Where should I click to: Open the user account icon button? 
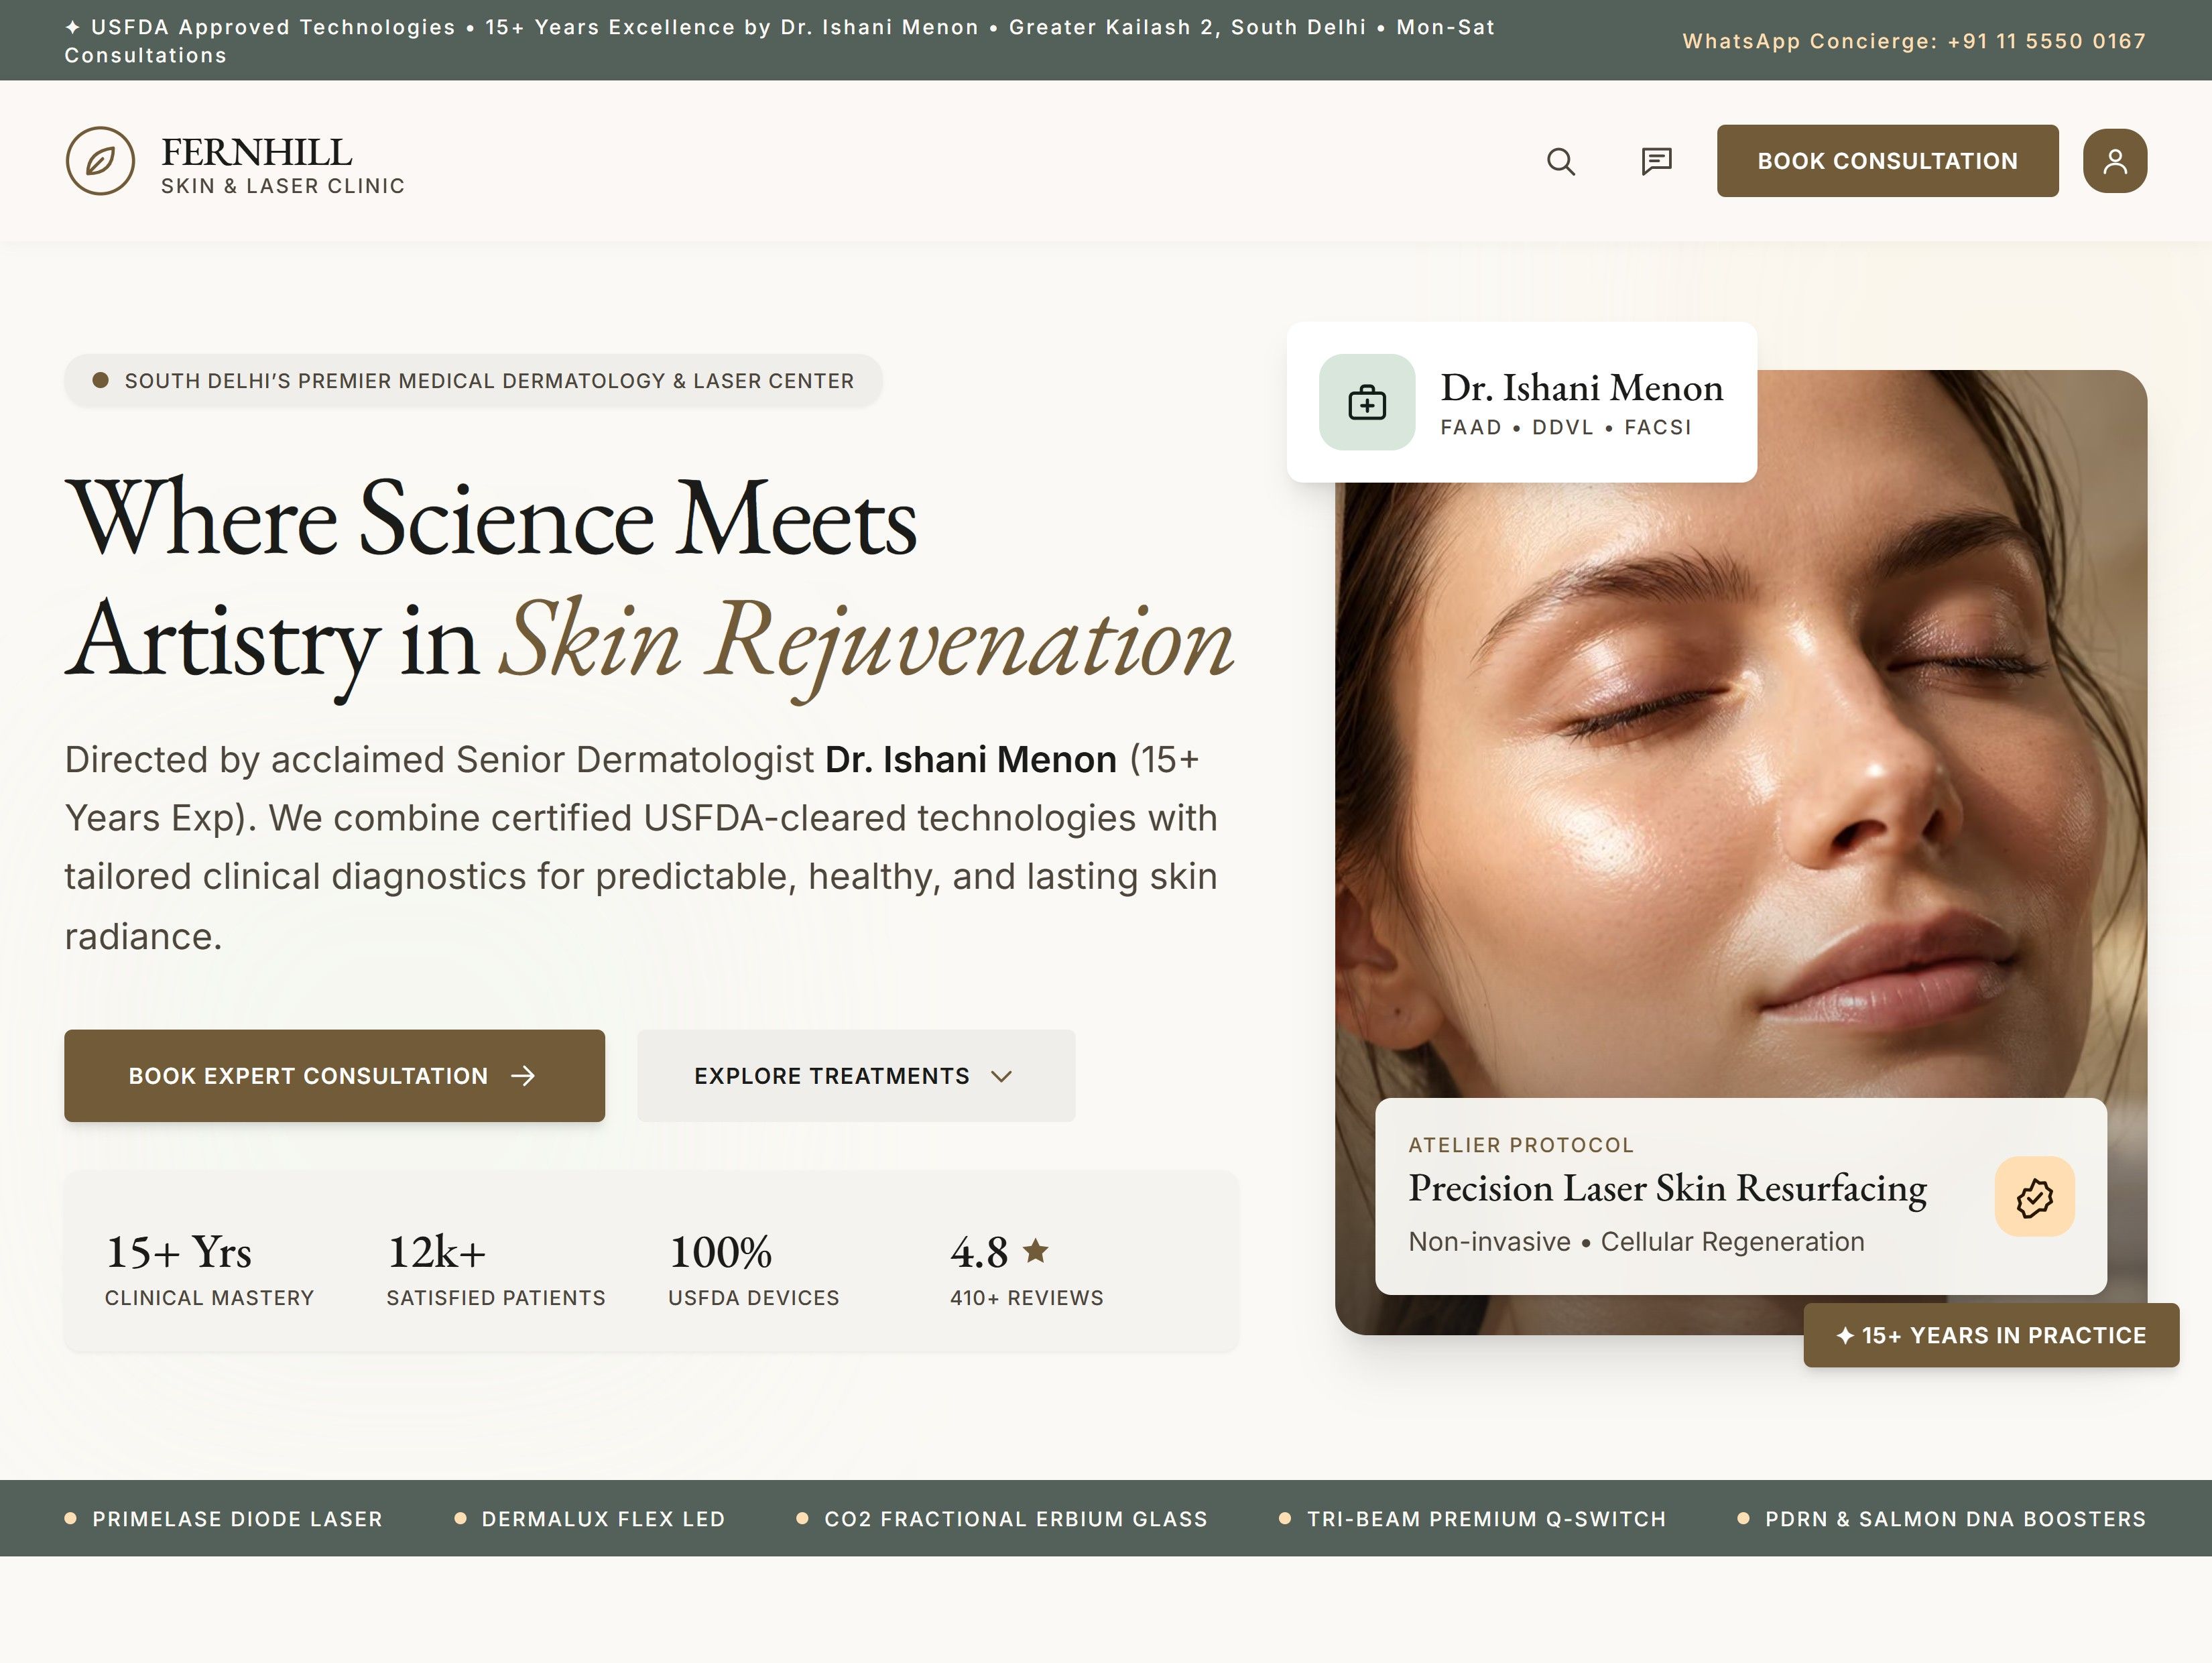point(2115,161)
